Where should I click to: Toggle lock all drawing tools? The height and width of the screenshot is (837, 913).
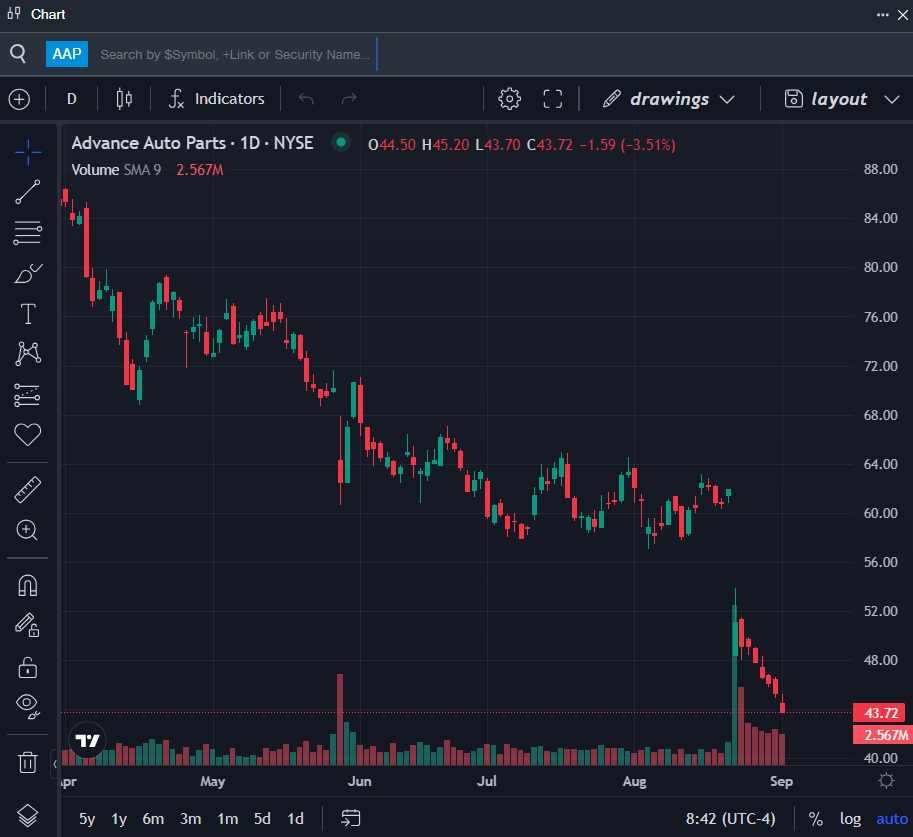[28, 666]
